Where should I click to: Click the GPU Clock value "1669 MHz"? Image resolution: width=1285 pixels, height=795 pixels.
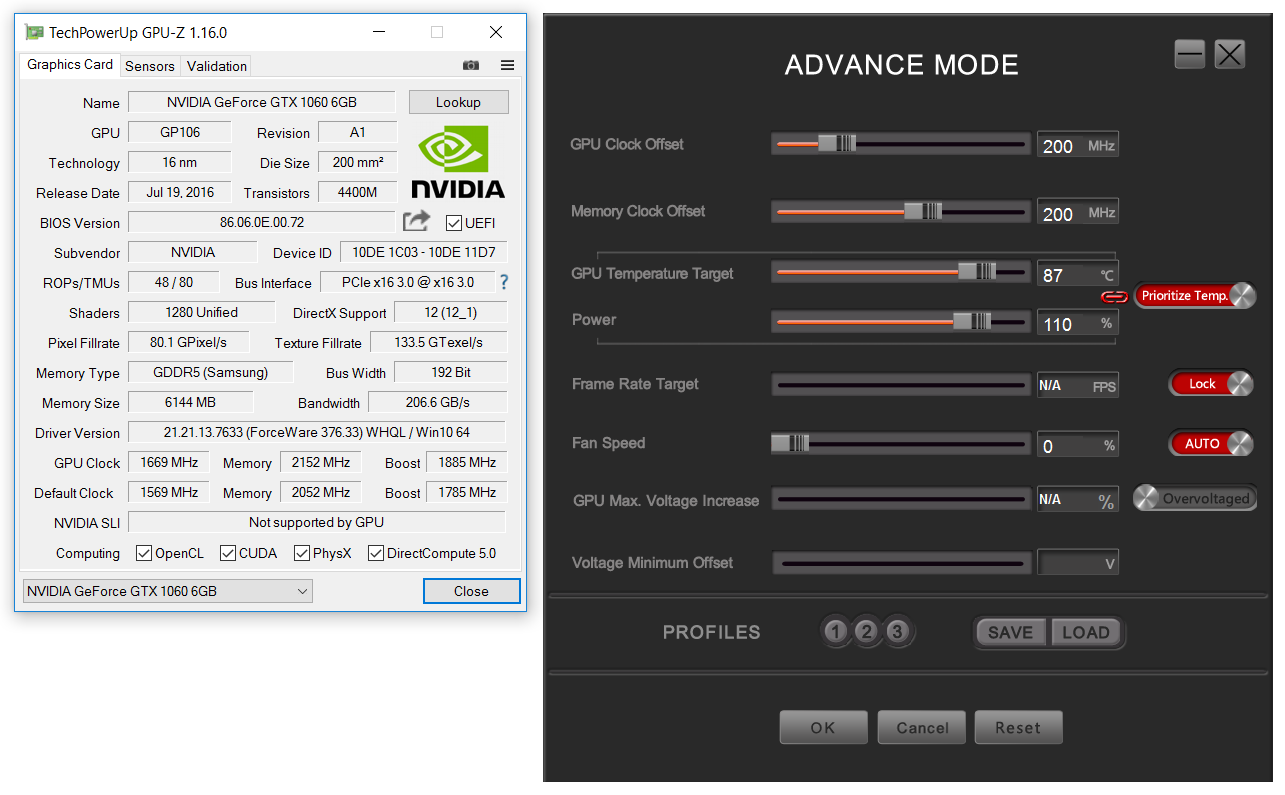169,462
